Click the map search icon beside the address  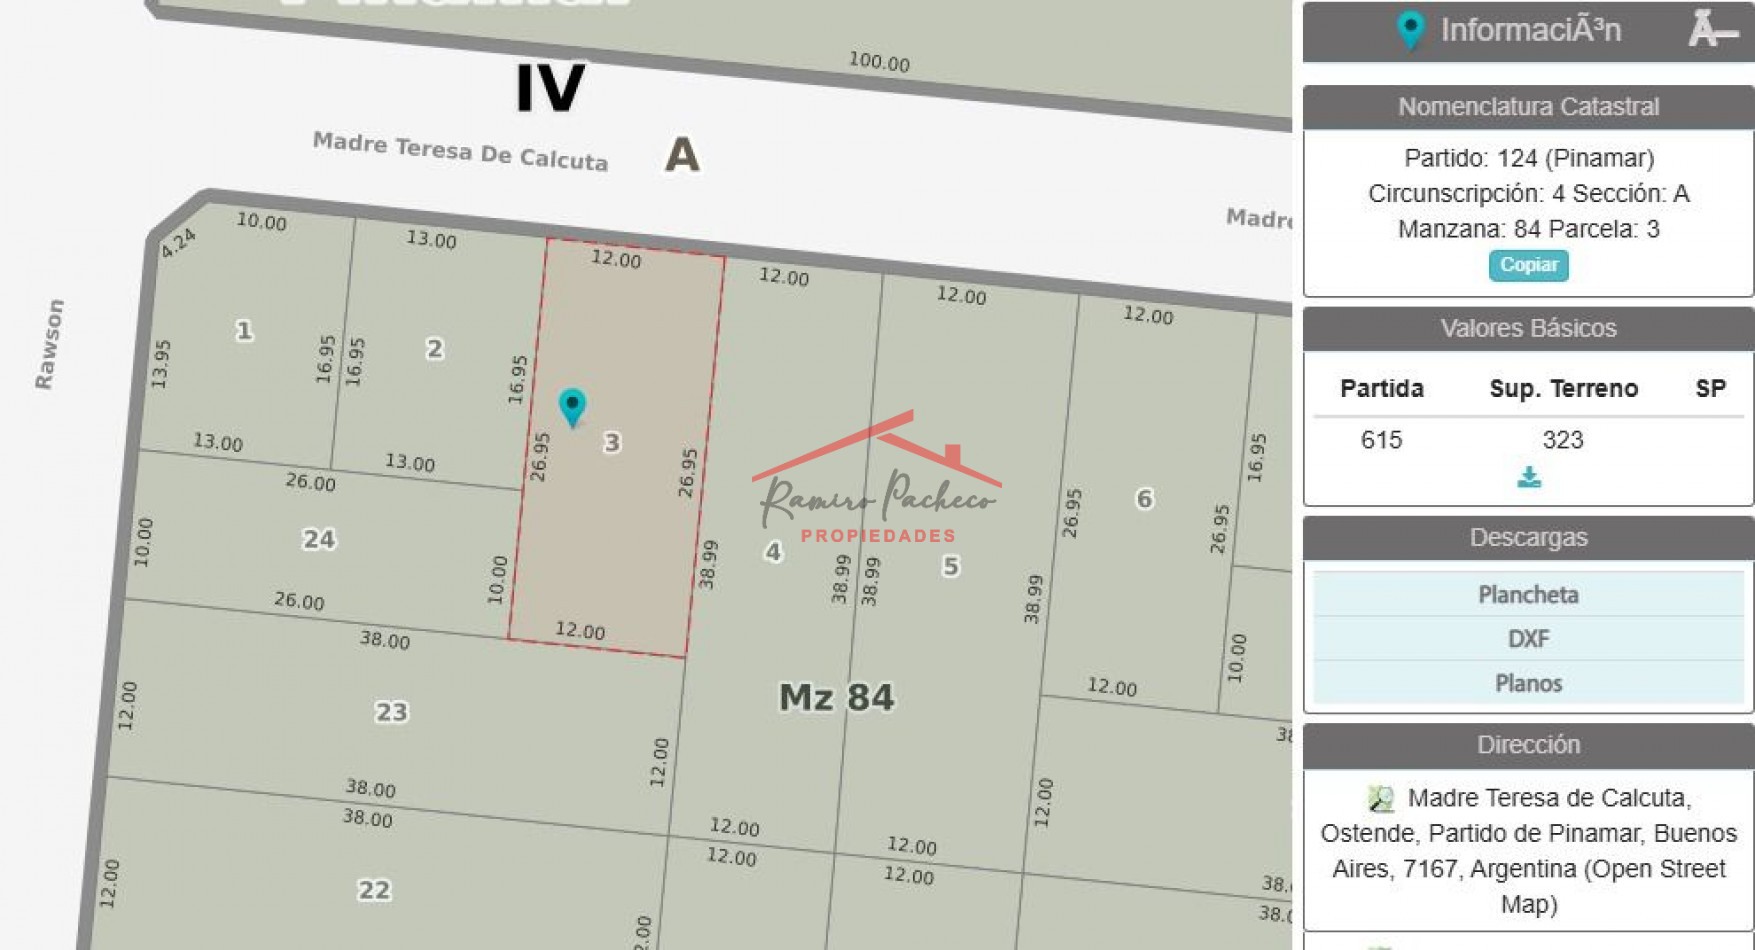[x=1380, y=798]
